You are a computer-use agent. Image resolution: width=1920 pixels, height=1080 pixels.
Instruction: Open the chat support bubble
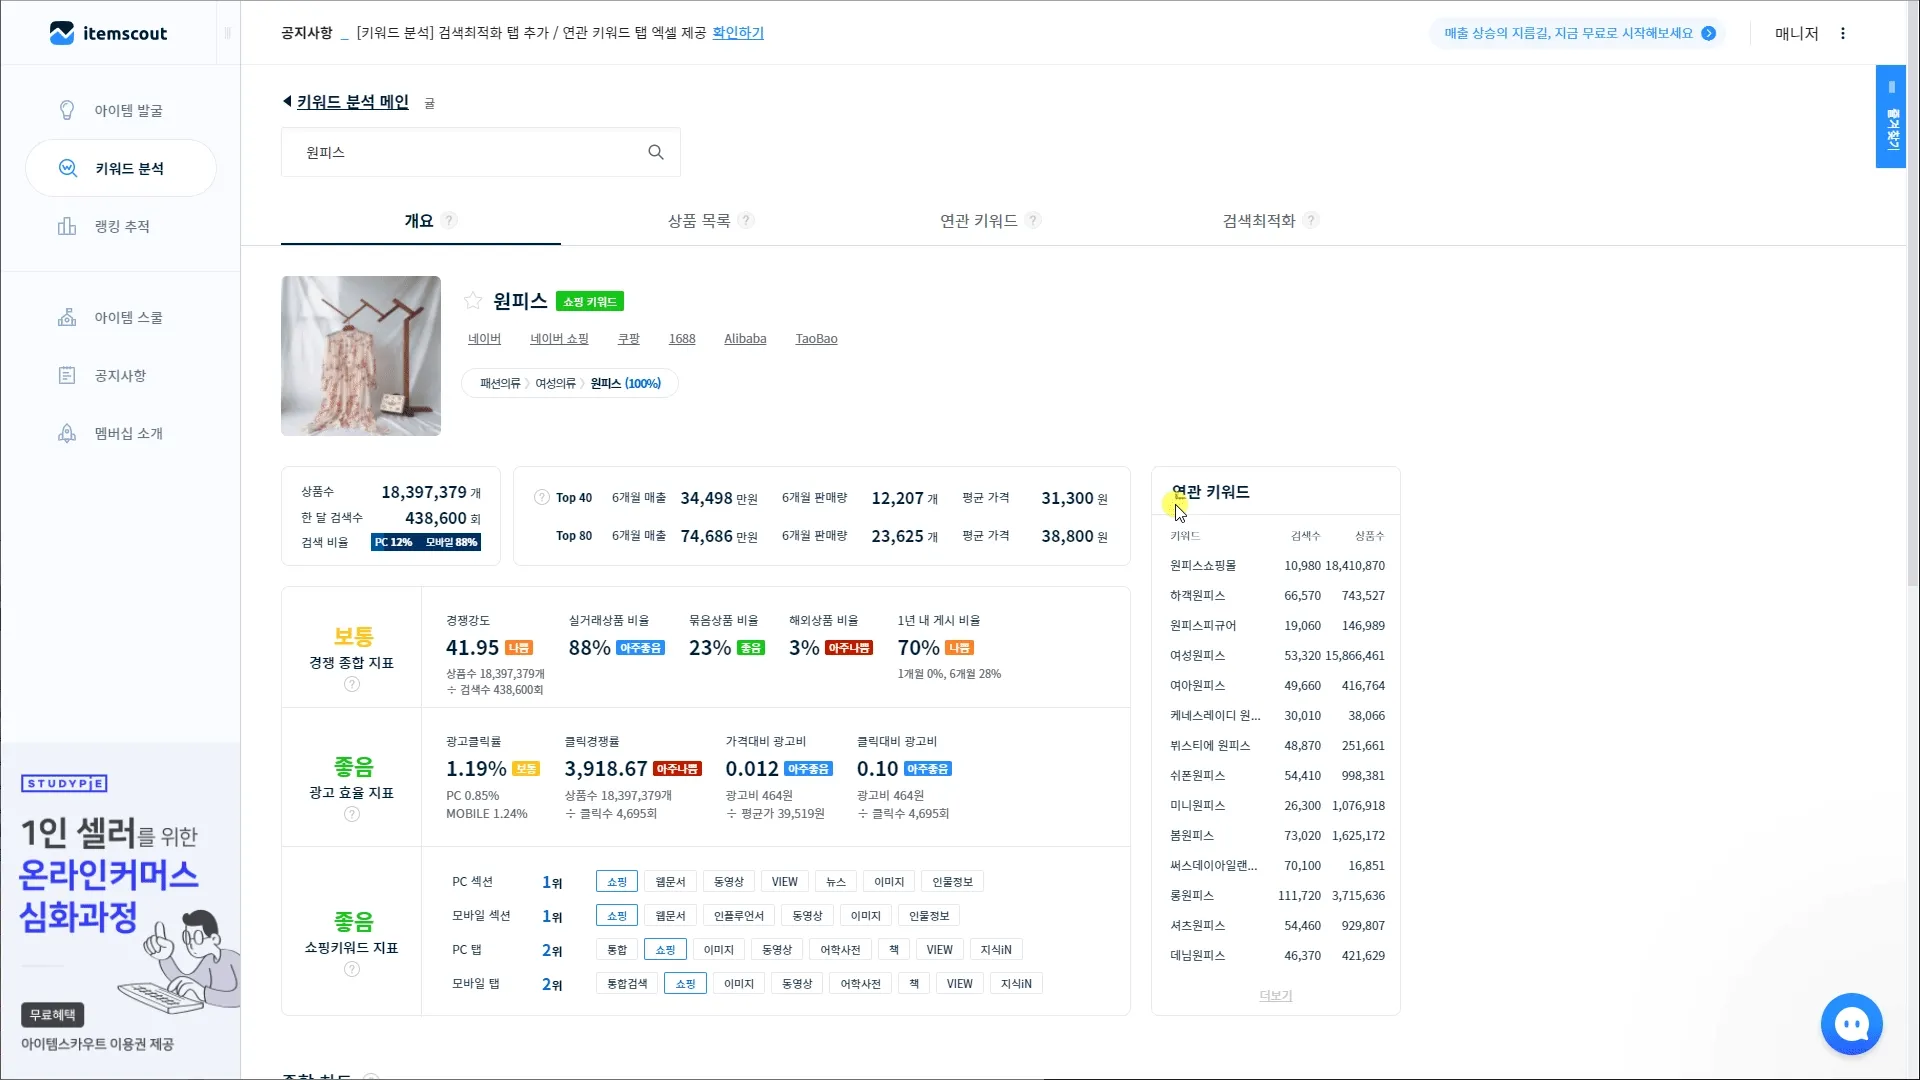pyautogui.click(x=1851, y=1023)
